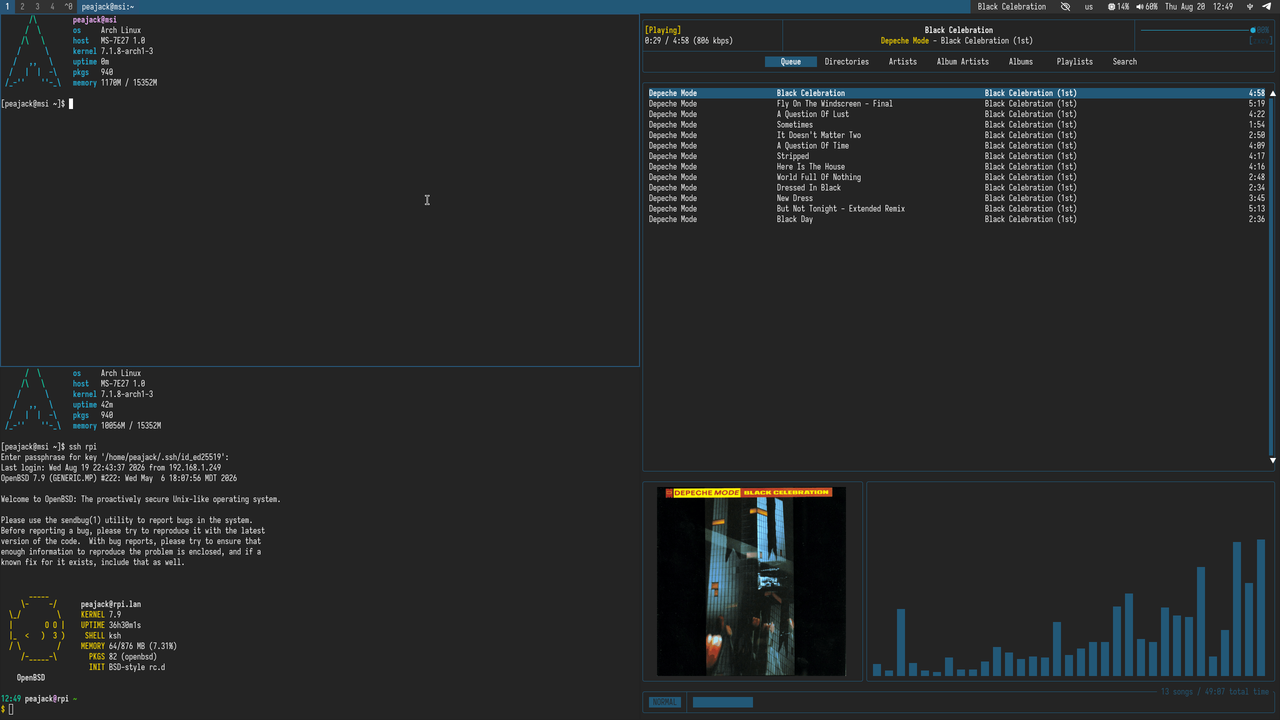Click 'Black Celebration' now-playing text in top bar
Image resolution: width=1280 pixels, height=720 pixels.
tap(1012, 7)
